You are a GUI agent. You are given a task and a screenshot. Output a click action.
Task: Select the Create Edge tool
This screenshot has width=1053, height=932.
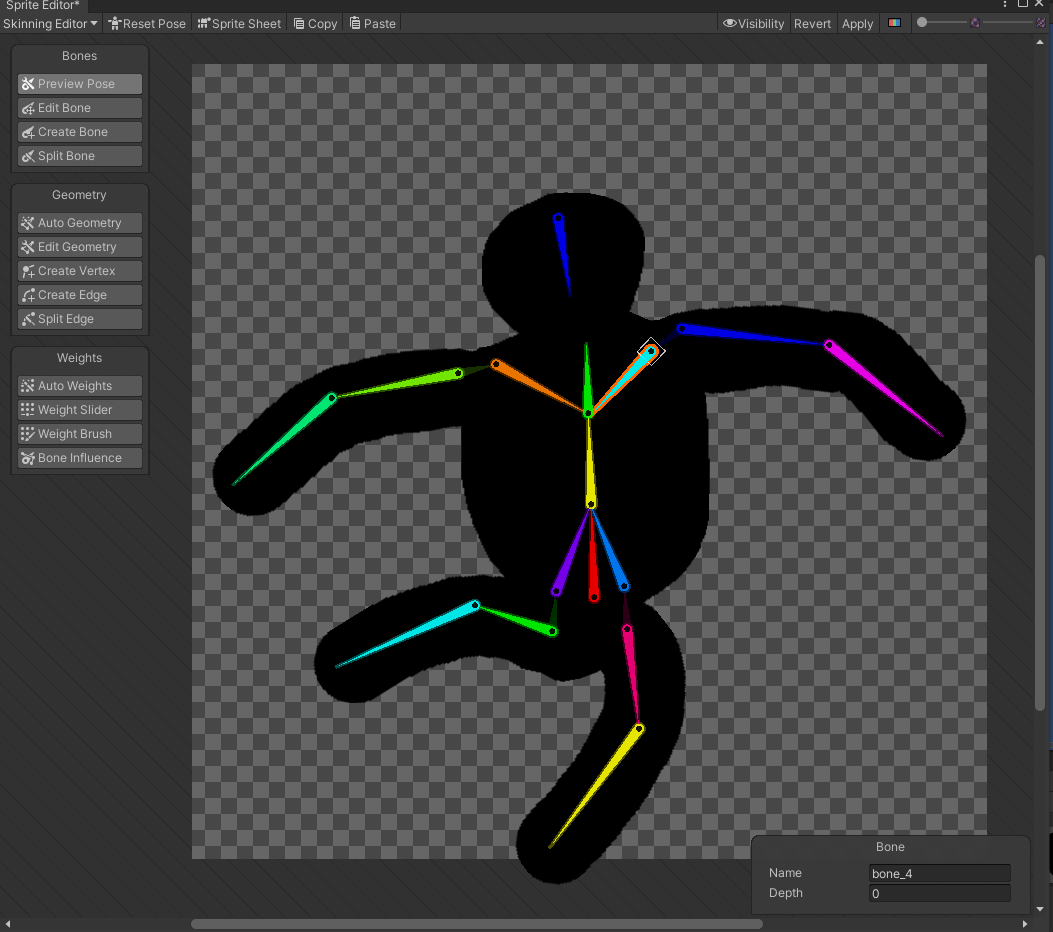click(79, 294)
